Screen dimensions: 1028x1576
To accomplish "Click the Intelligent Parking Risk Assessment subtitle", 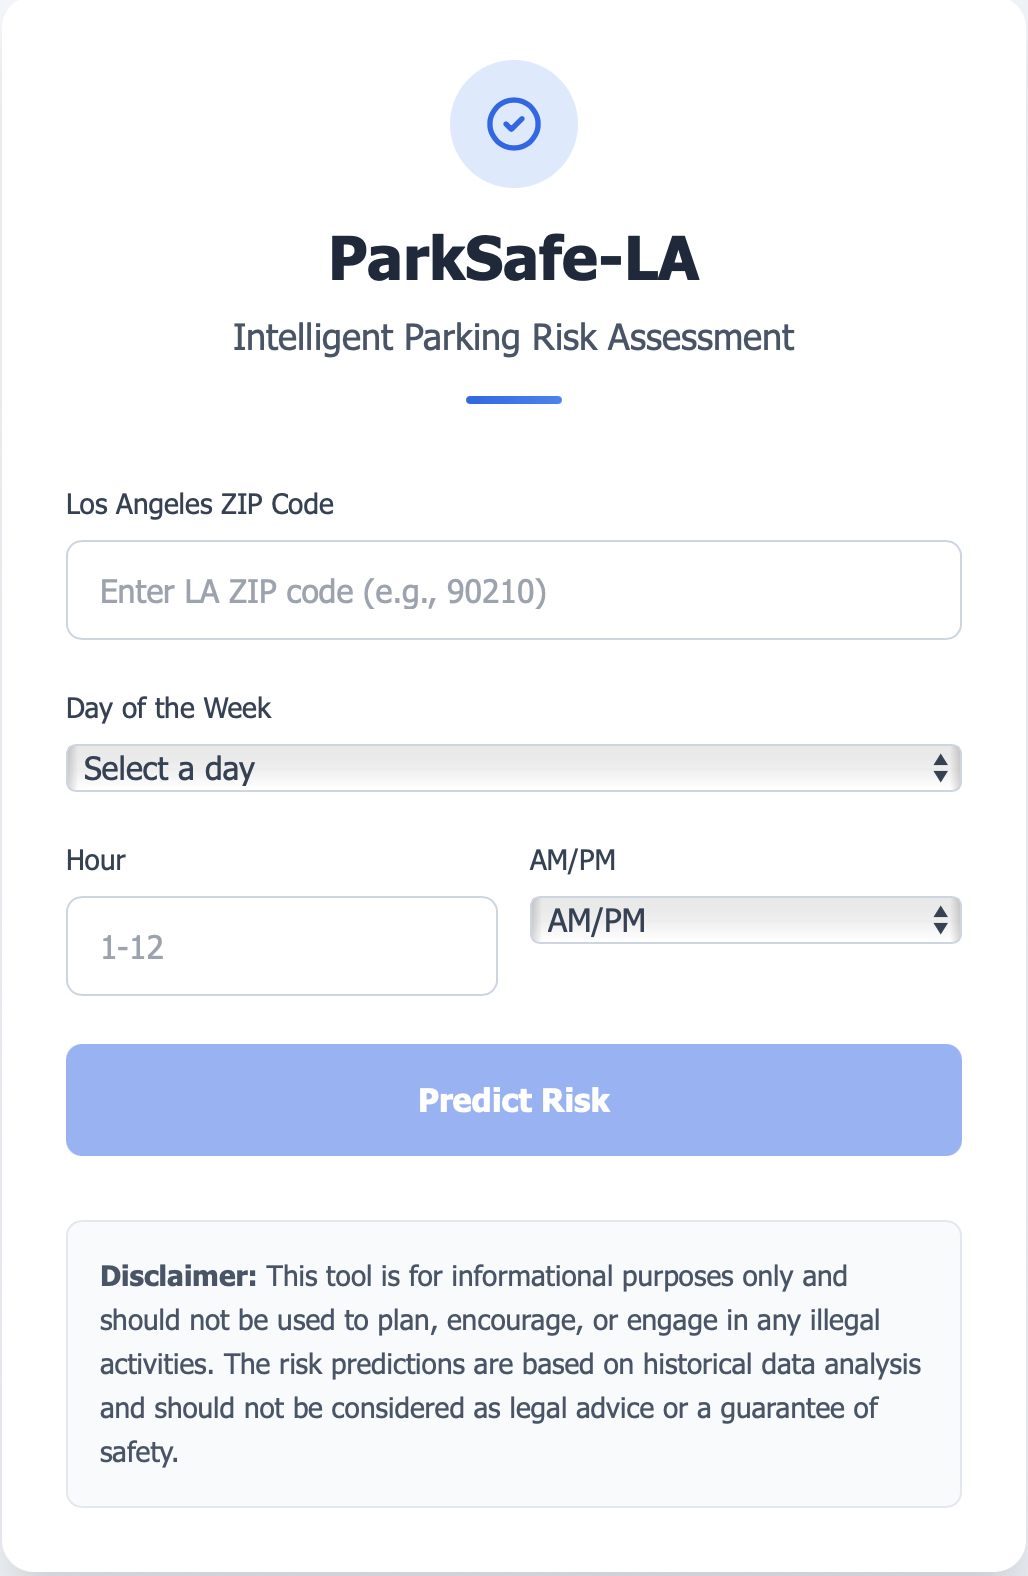I will point(513,338).
